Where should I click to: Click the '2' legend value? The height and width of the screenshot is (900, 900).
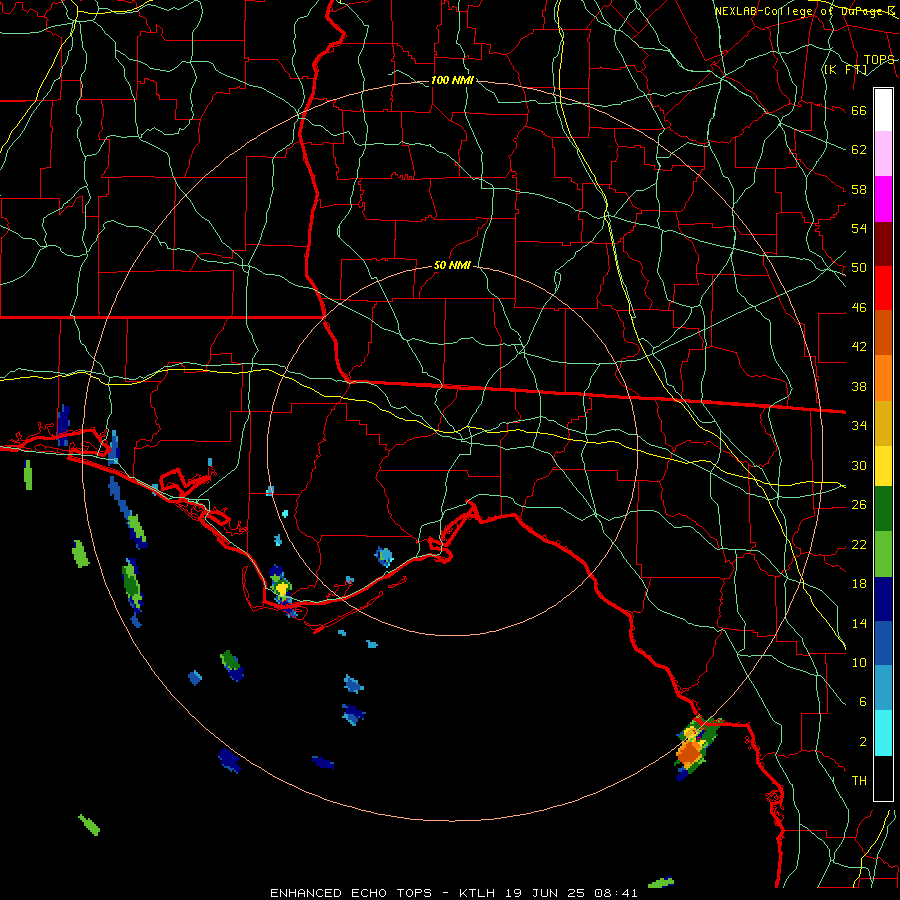tap(863, 742)
